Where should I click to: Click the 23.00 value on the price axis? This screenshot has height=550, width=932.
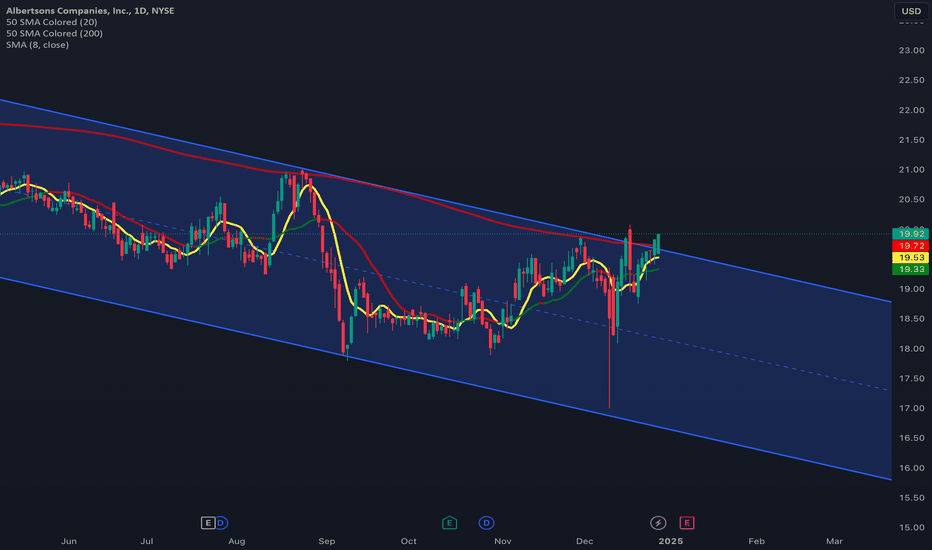(x=911, y=51)
